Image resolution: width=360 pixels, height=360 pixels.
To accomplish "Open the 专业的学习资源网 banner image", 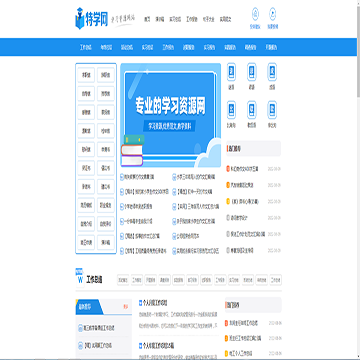I will pos(170,115).
